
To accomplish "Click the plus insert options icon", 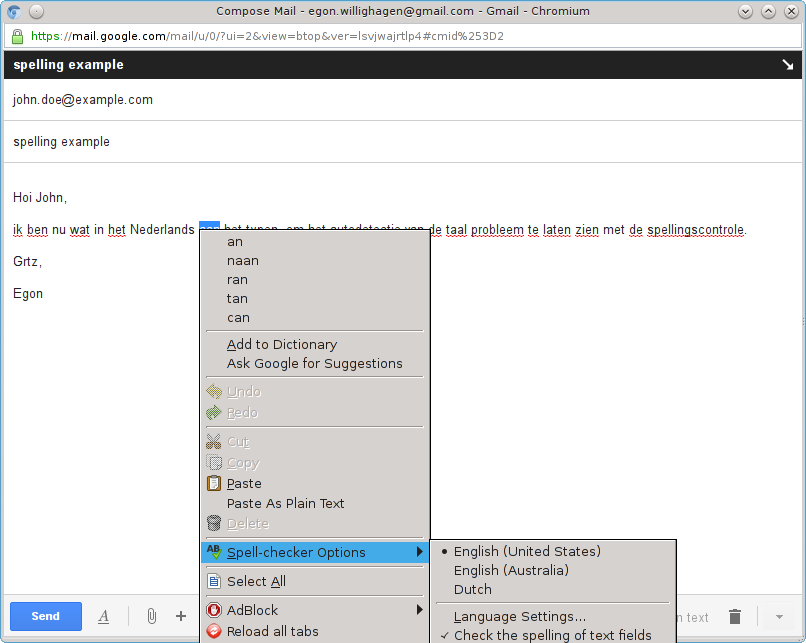I will click(x=181, y=616).
